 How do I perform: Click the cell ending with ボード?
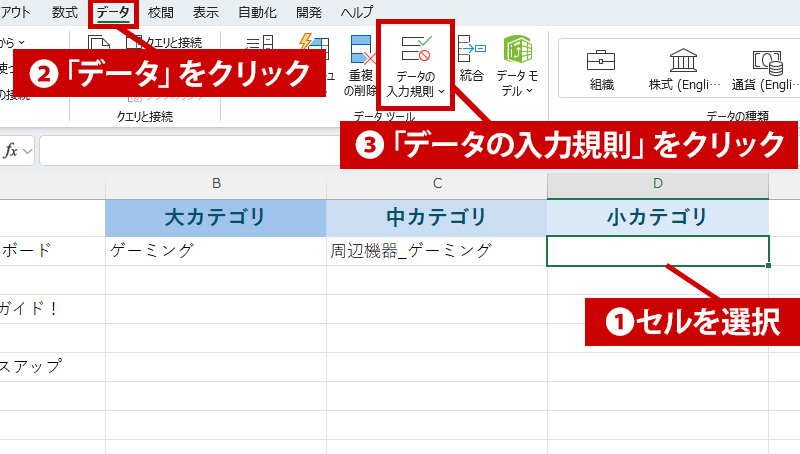pyautogui.click(x=53, y=251)
